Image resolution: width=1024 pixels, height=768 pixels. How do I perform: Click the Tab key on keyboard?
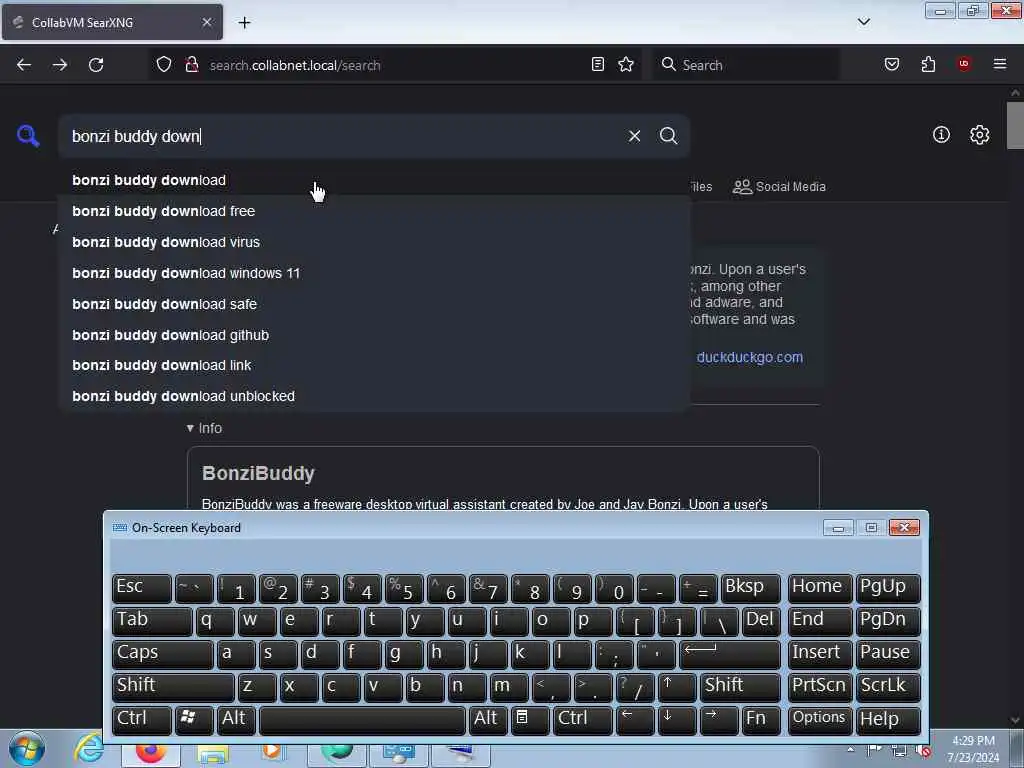152,620
